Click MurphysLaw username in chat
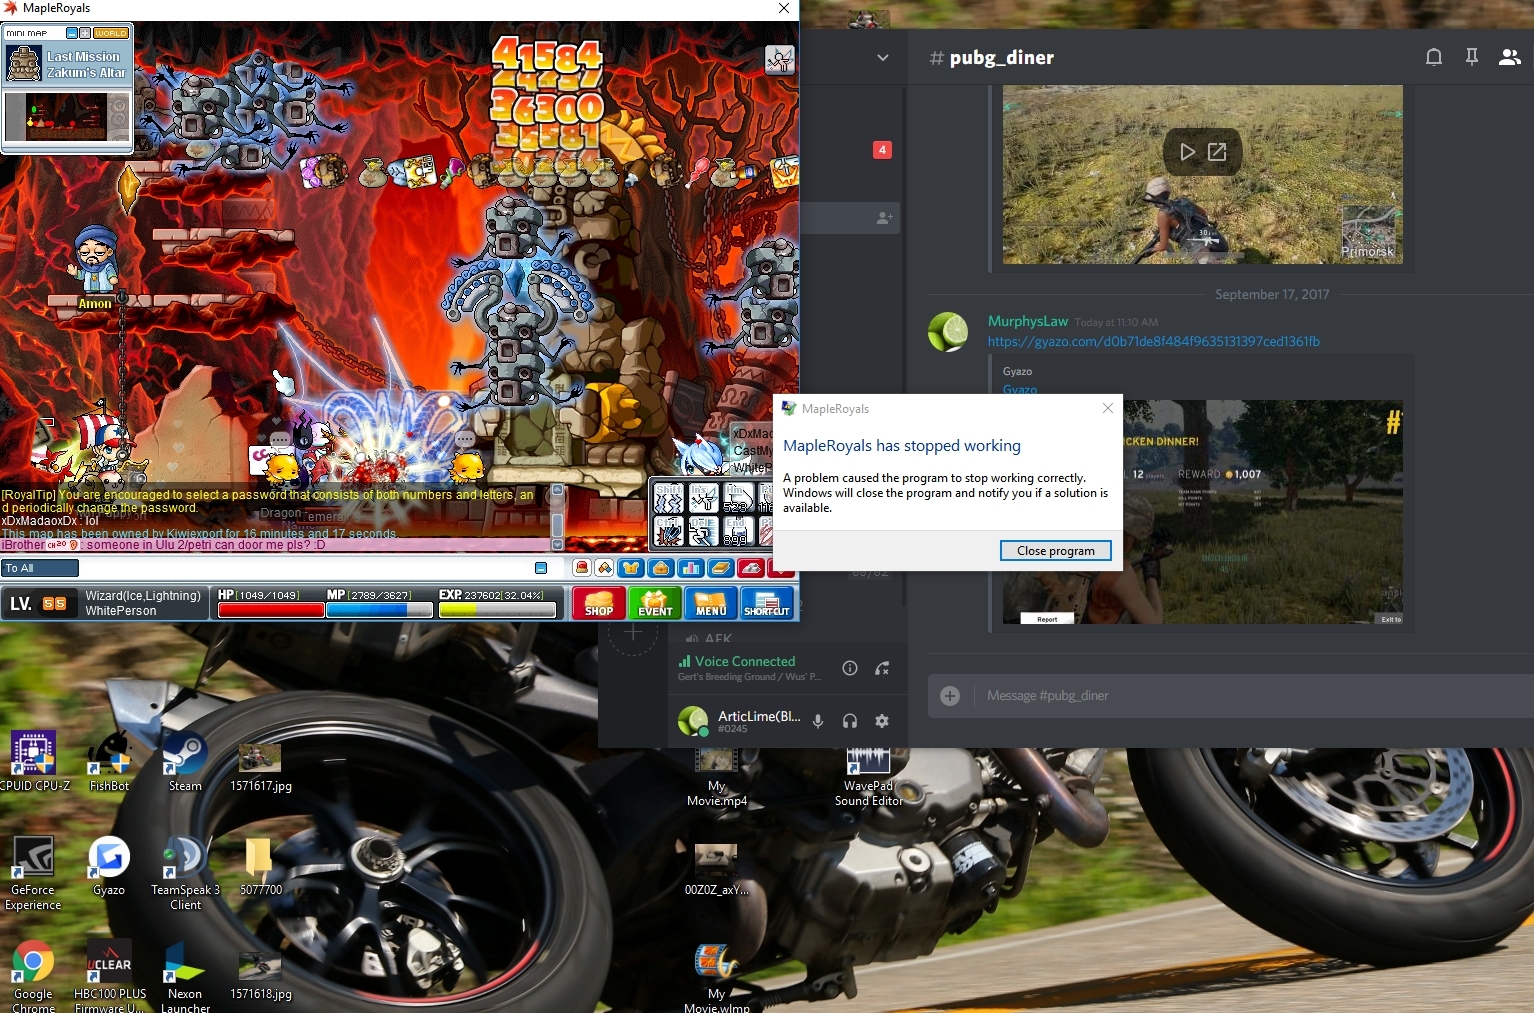Screen dimensions: 1534x1013 [1028, 321]
